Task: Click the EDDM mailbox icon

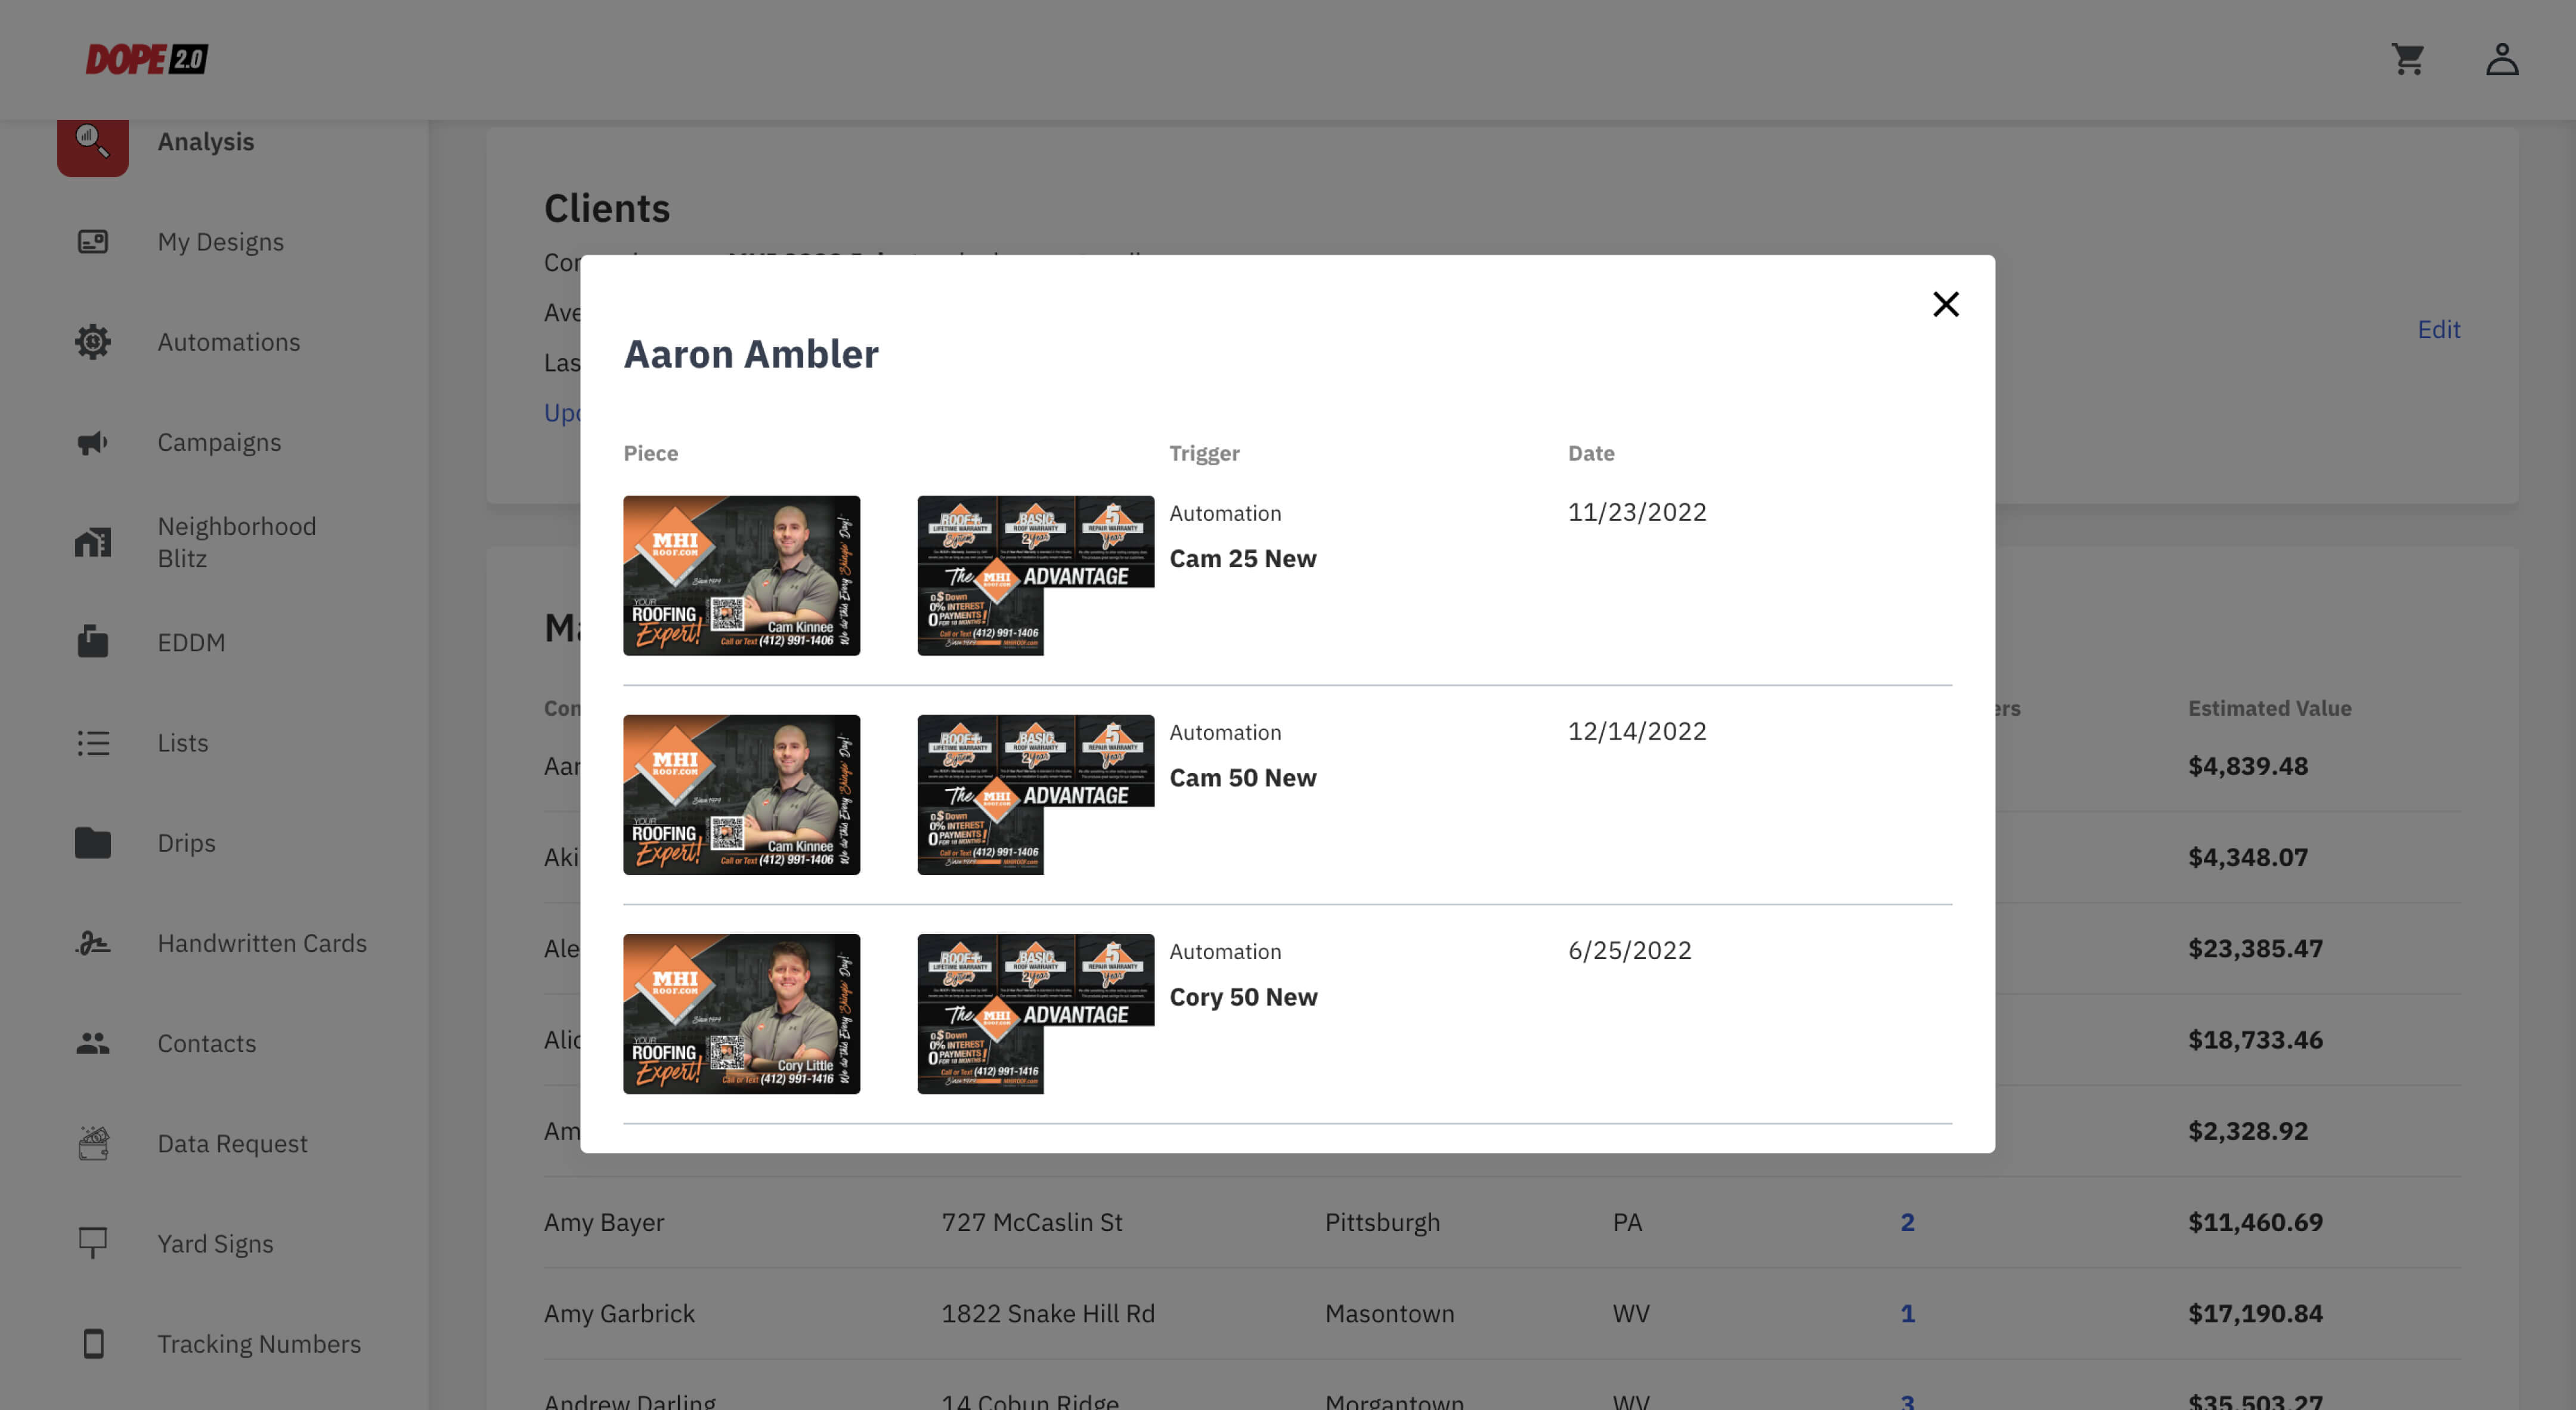Action: coord(93,642)
